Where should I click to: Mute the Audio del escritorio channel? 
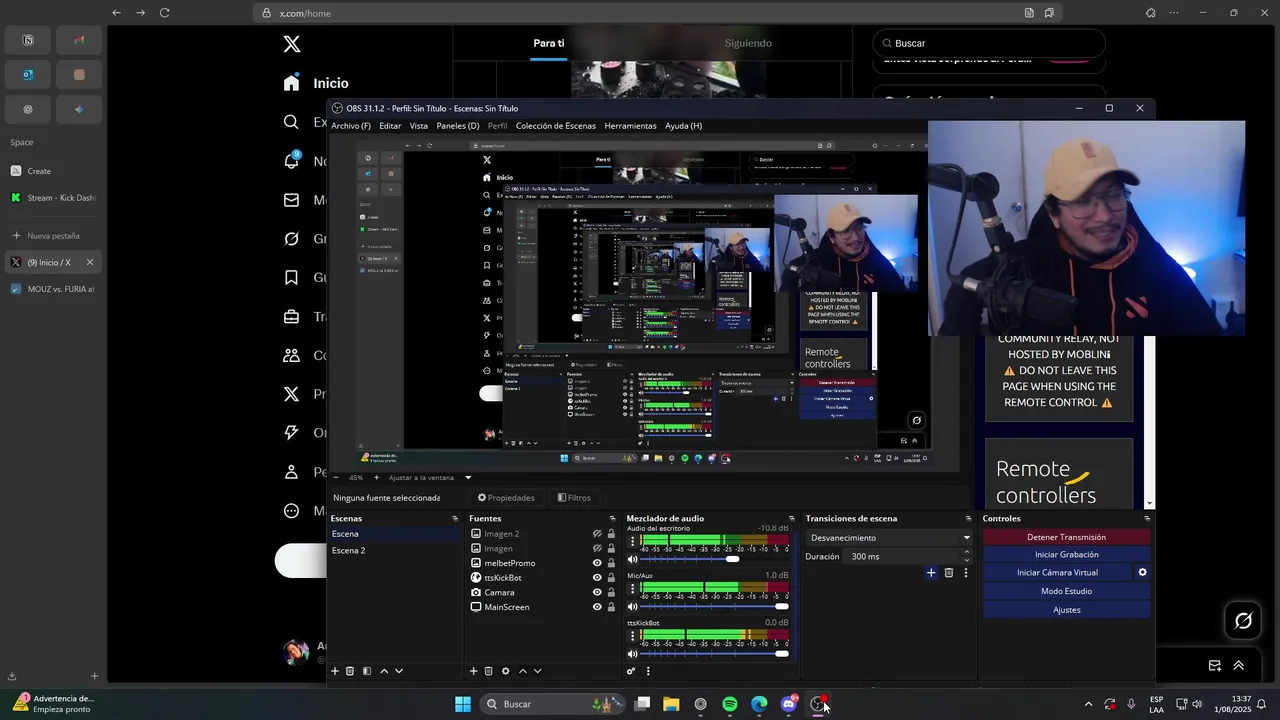pos(632,559)
